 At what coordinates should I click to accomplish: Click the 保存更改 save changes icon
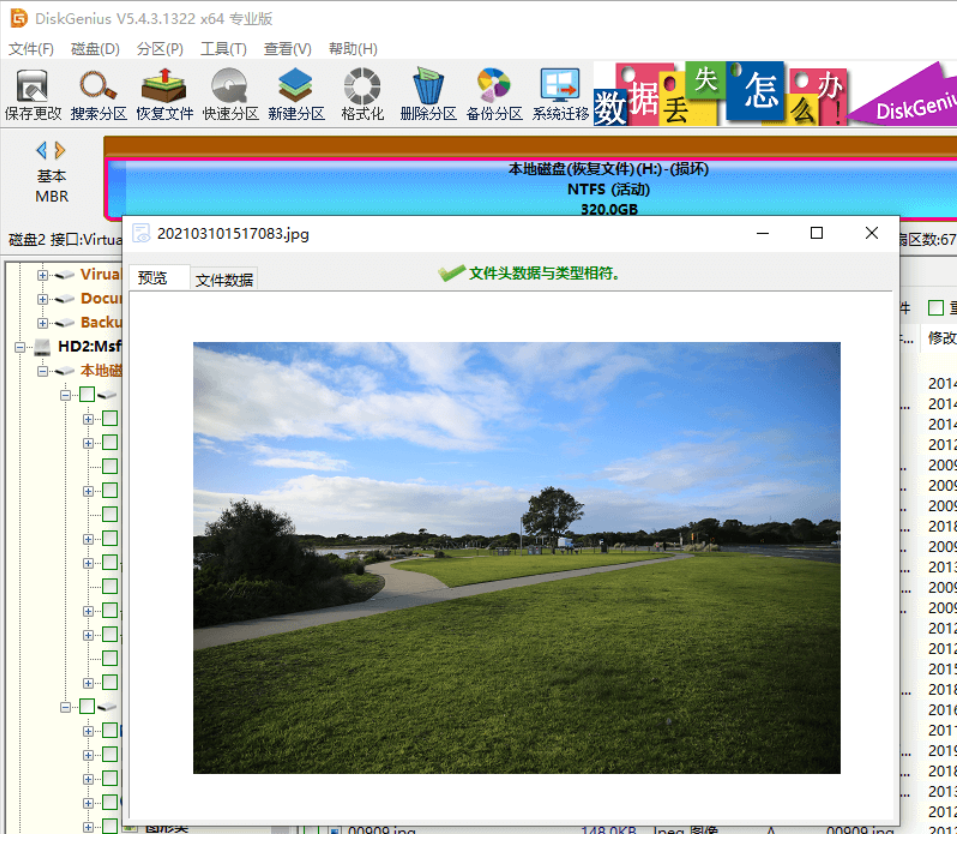[x=33, y=95]
